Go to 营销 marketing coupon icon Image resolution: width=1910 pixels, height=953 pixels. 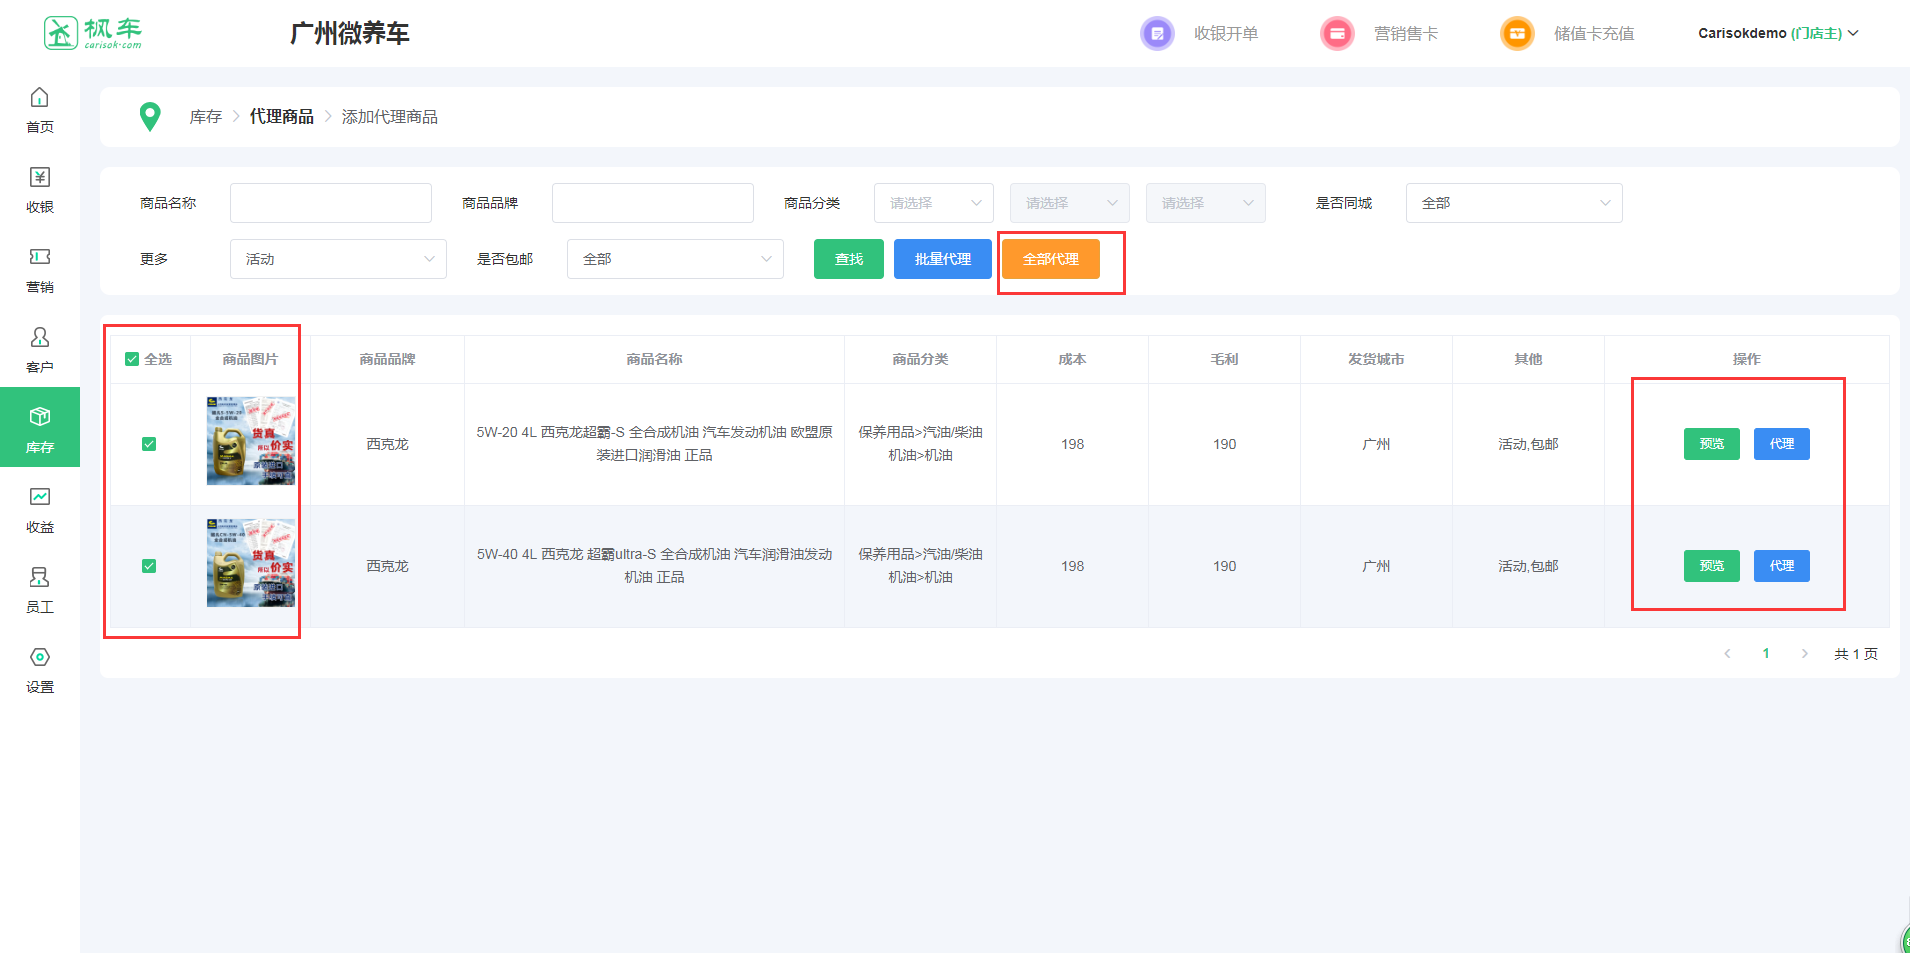point(39,258)
